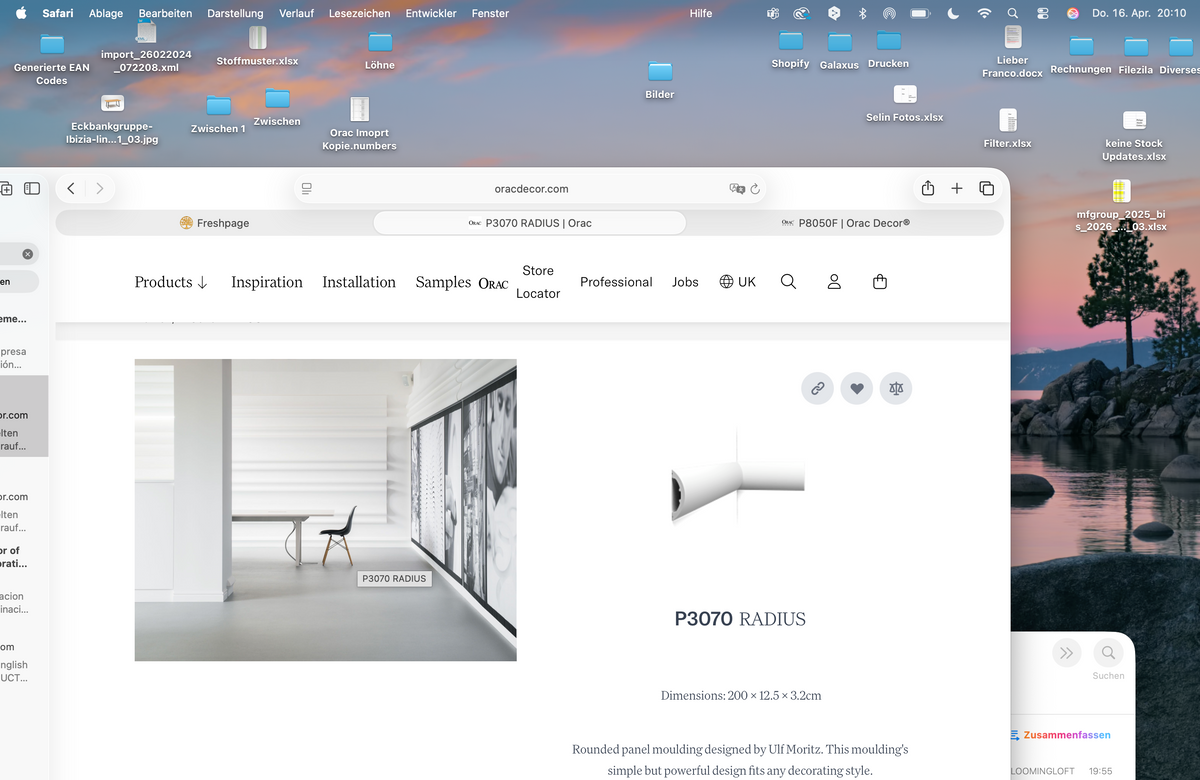Open the Rechnungen folder on desktop

coord(1081,55)
